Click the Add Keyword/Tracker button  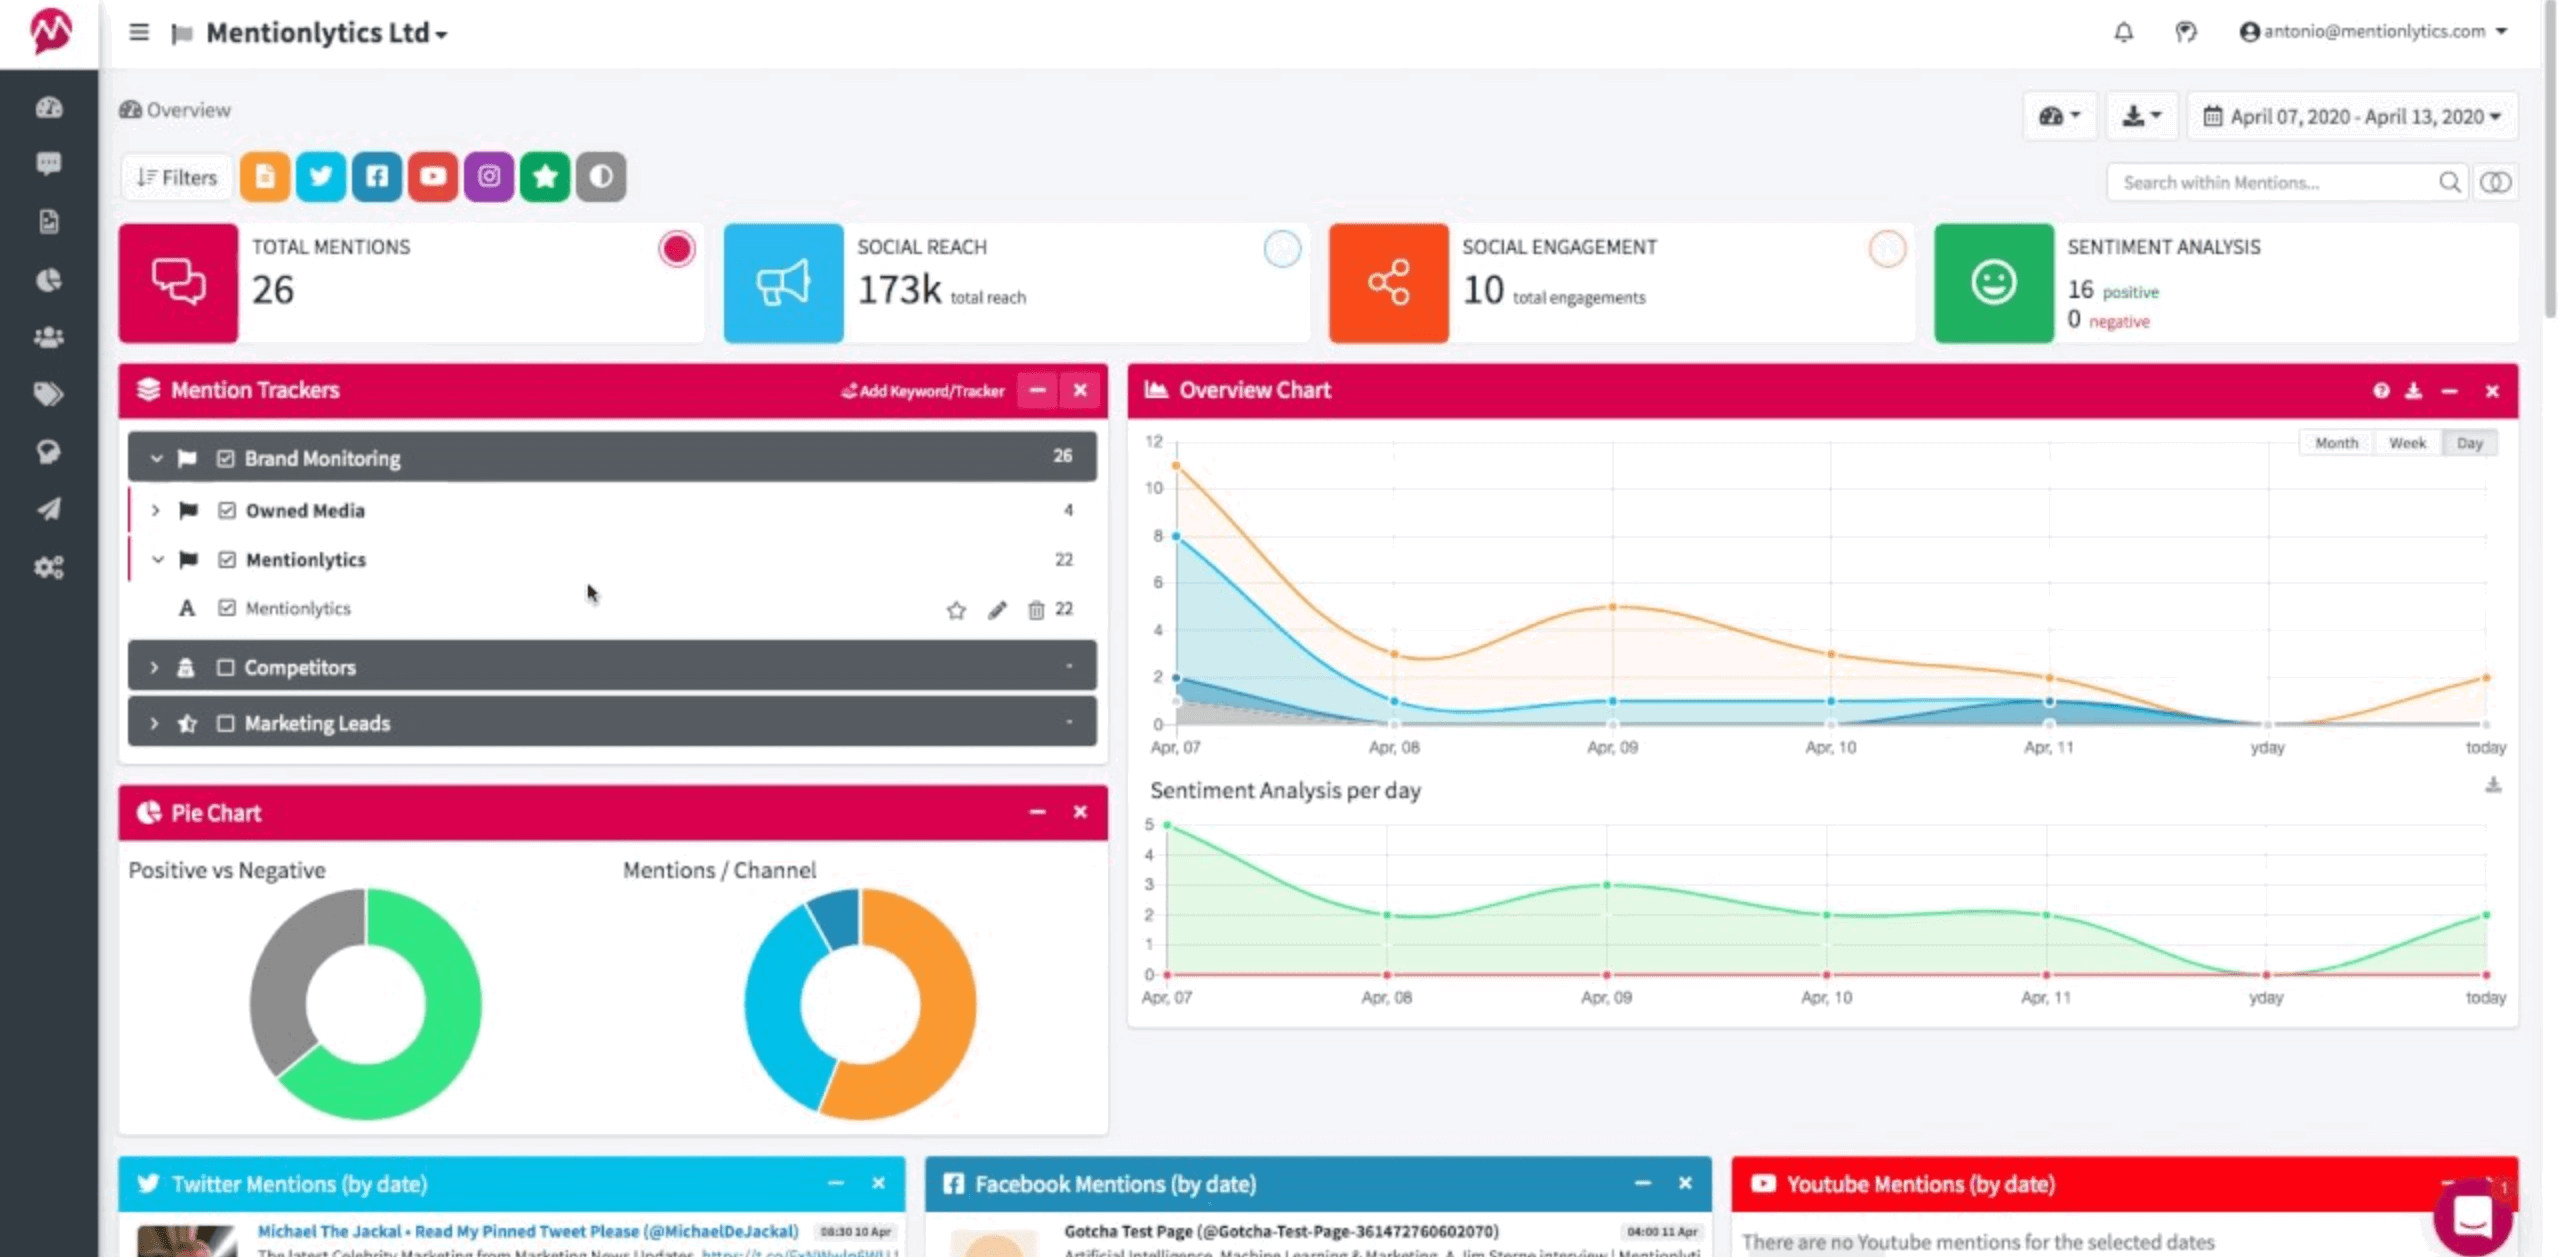tap(922, 391)
